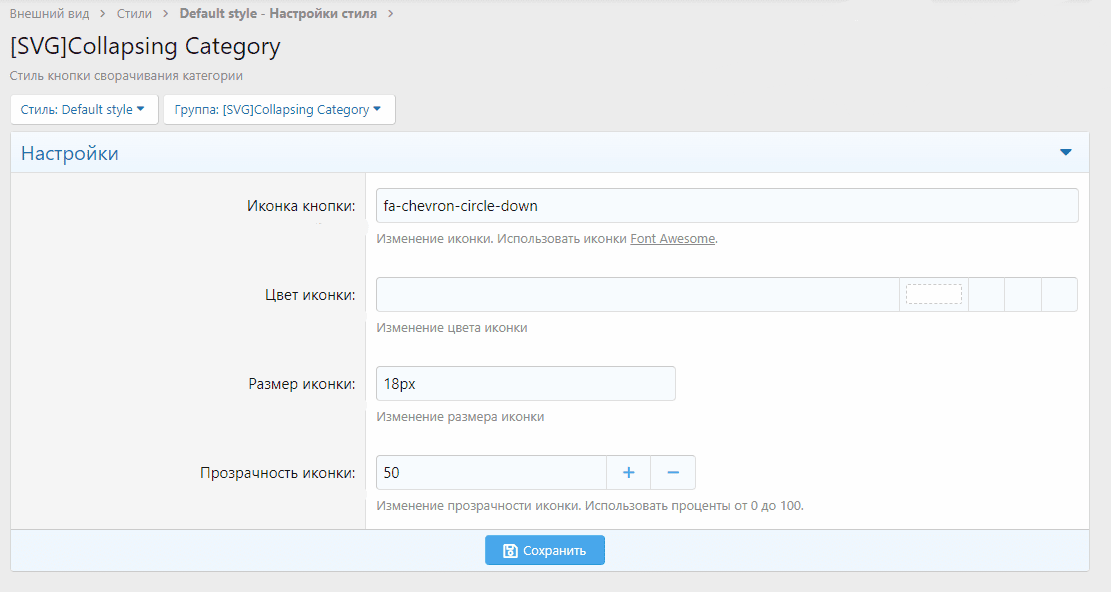Open the Группа: [SVG]Collapsing Category dropdown
The image size is (1111, 592).
click(x=279, y=110)
